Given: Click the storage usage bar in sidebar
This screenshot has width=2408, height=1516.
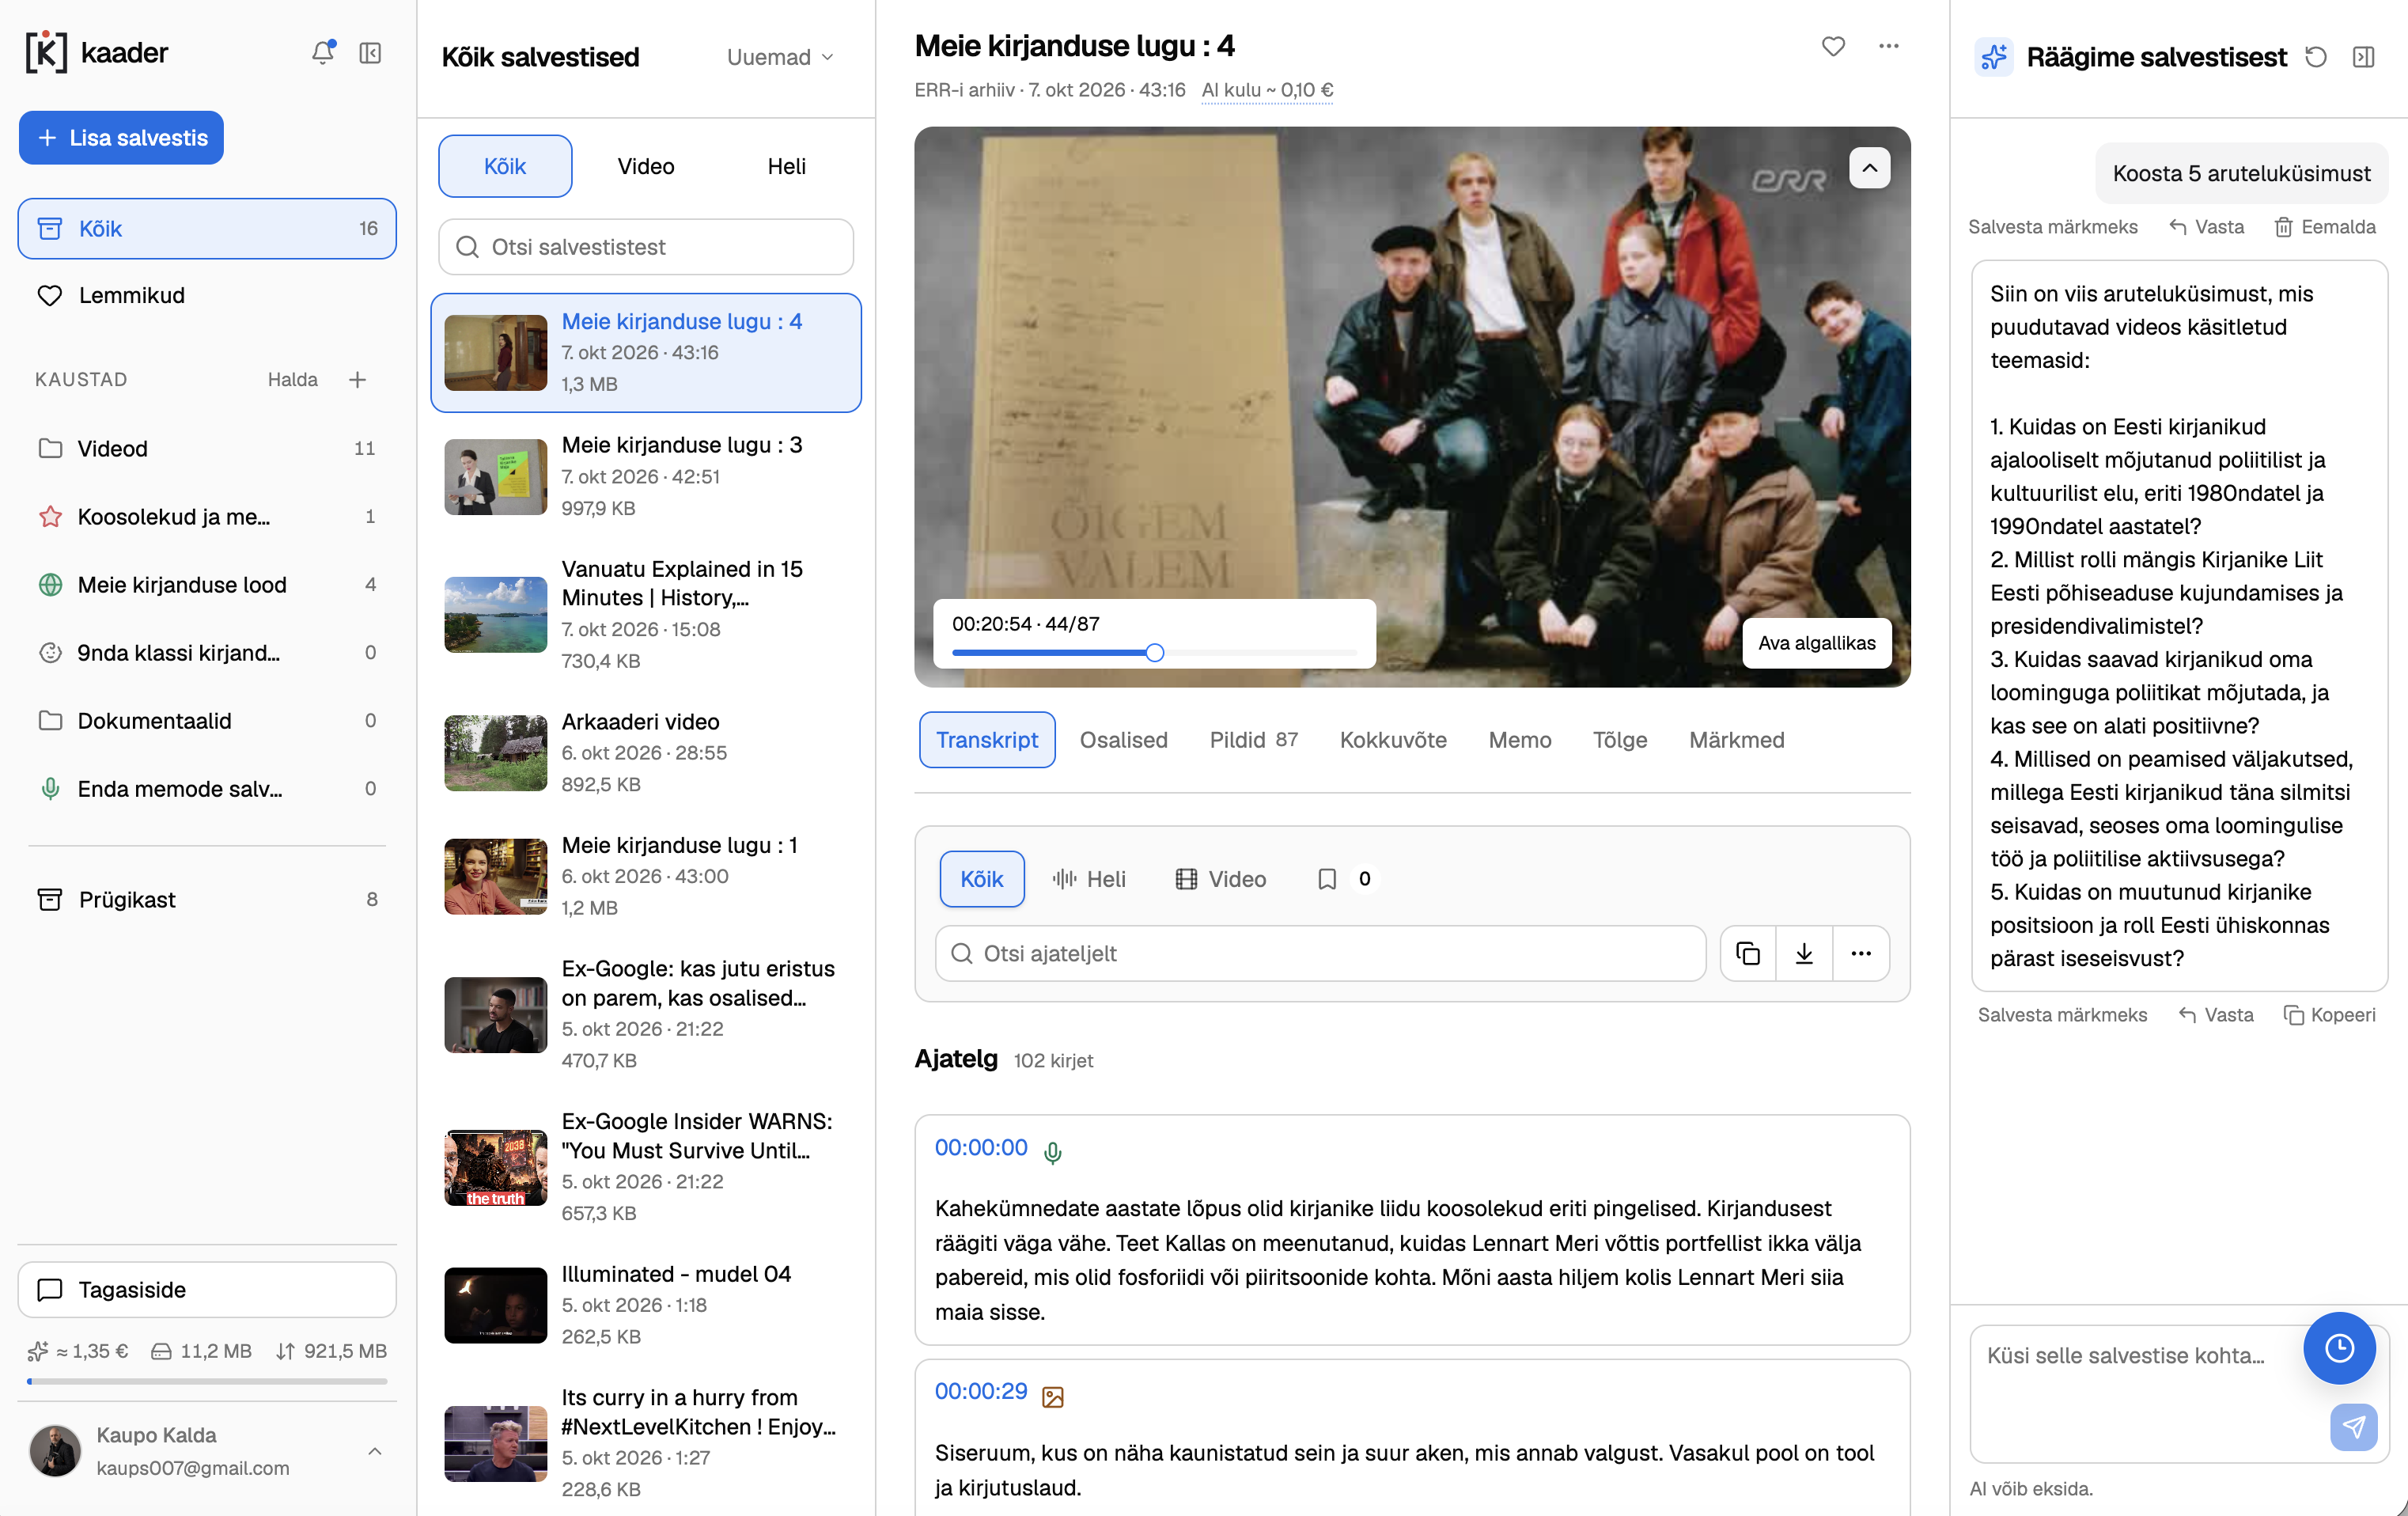Looking at the screenshot, I should tap(207, 1381).
